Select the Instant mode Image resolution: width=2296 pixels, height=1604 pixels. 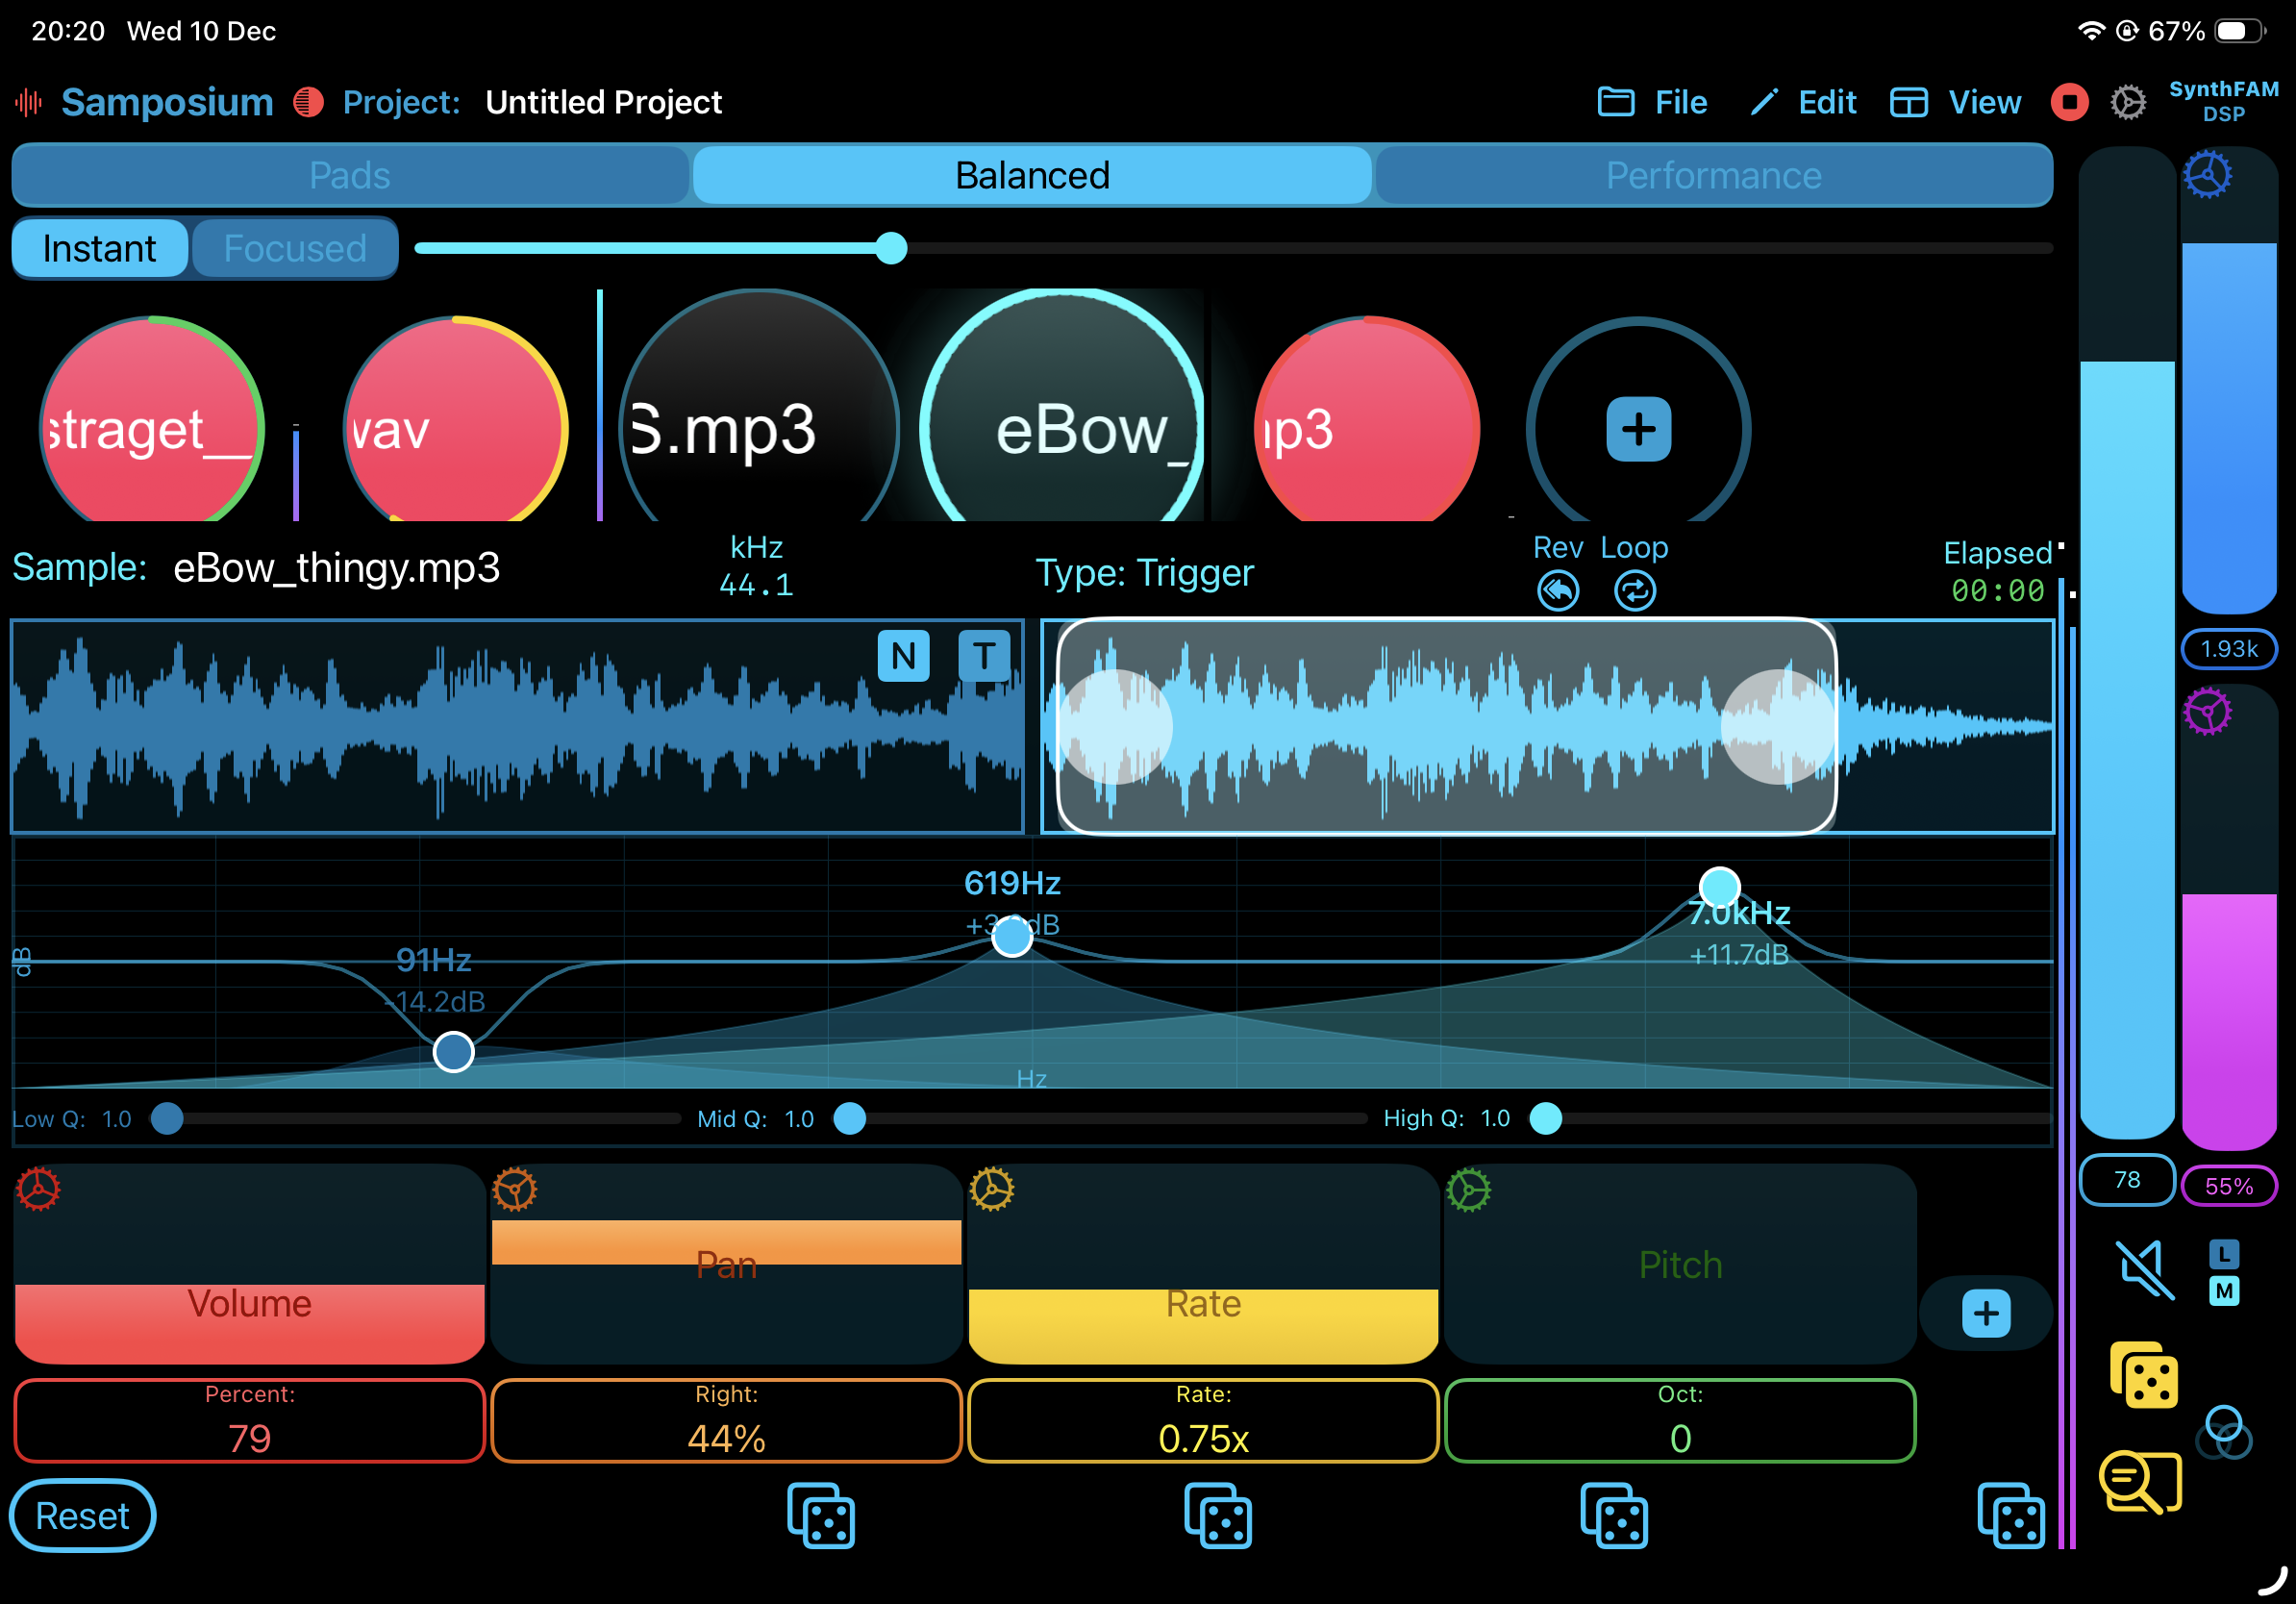[x=100, y=248]
